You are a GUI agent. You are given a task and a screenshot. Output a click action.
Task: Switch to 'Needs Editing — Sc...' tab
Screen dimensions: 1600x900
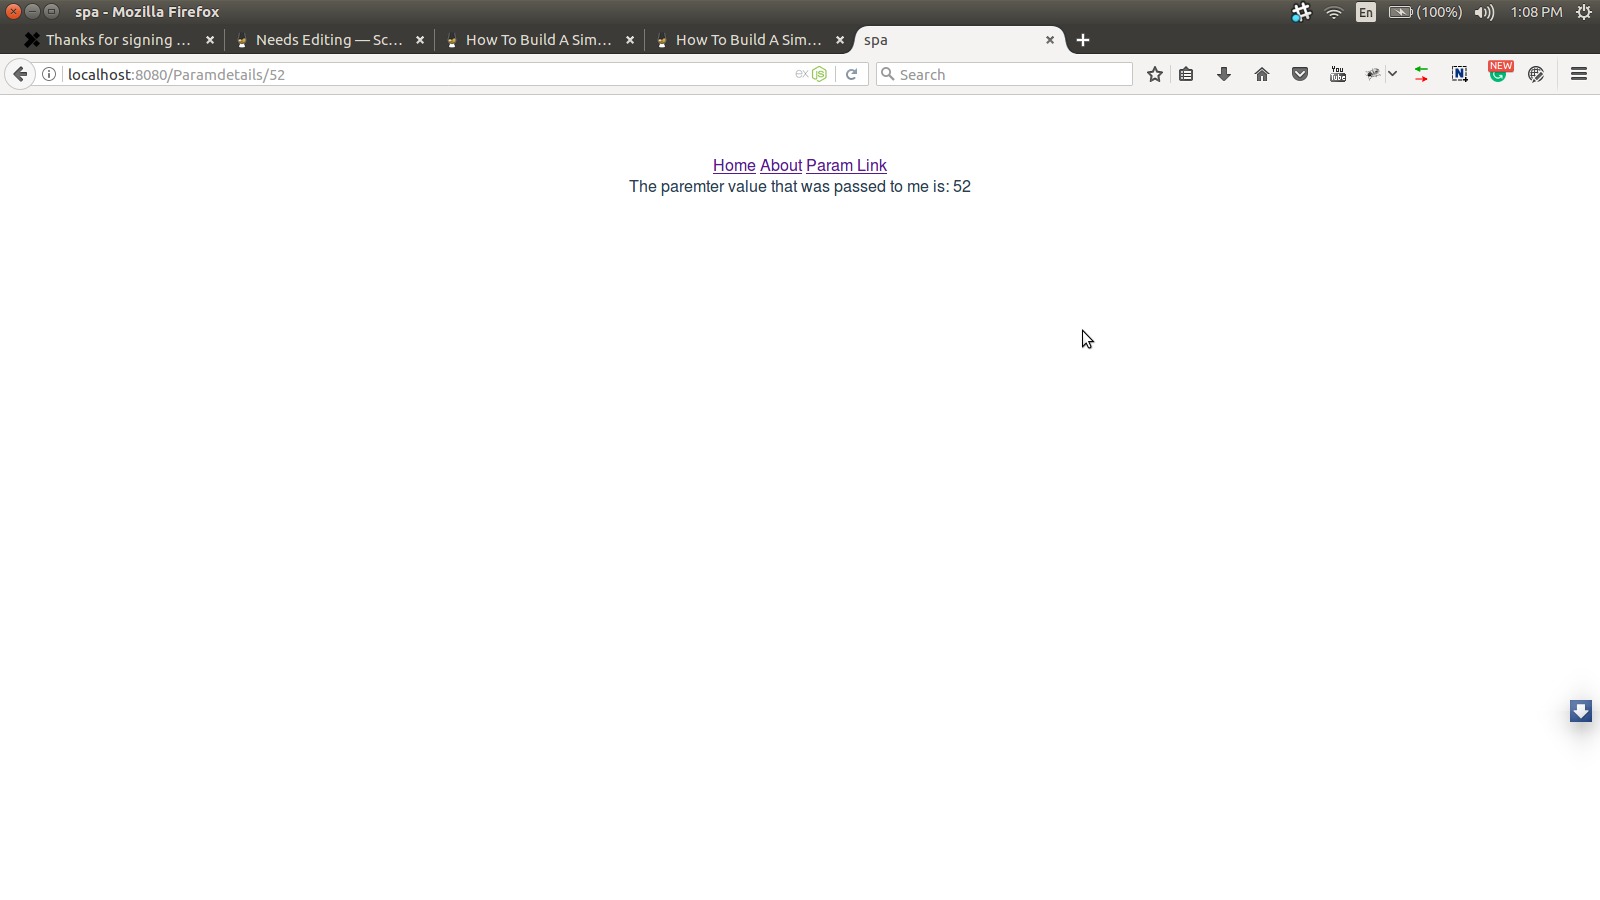coord(329,40)
